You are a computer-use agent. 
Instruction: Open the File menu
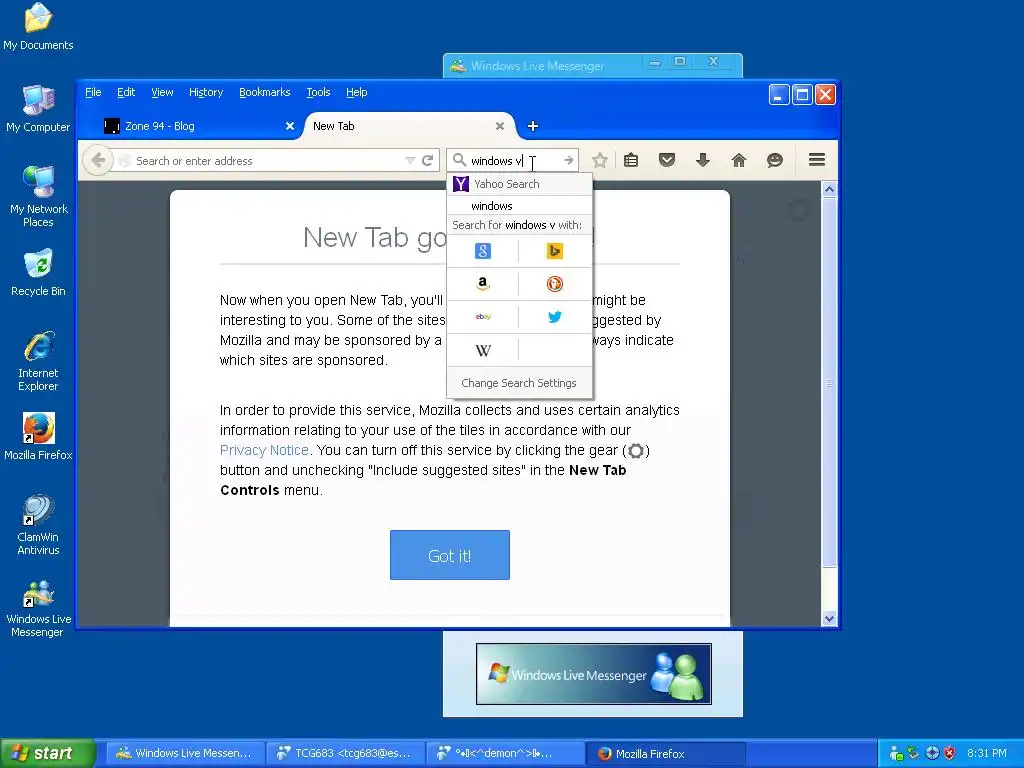(93, 92)
